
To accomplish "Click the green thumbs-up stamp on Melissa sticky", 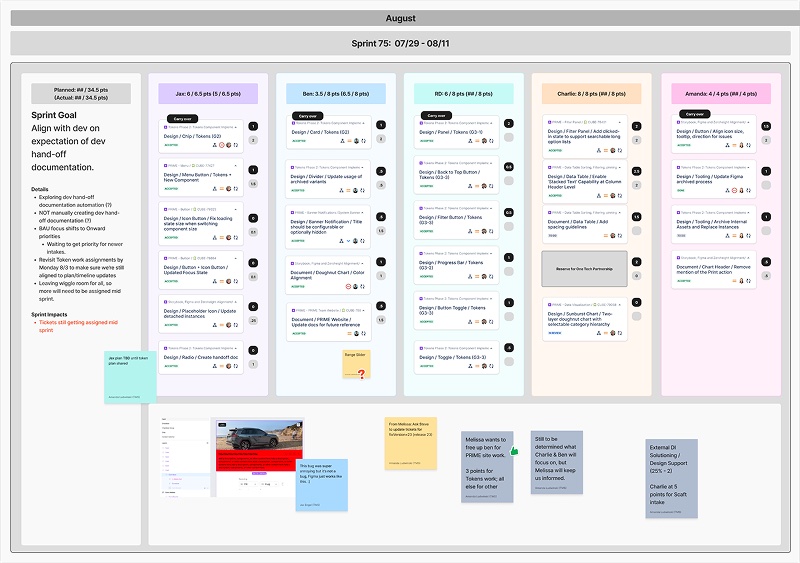I will (514, 450).
